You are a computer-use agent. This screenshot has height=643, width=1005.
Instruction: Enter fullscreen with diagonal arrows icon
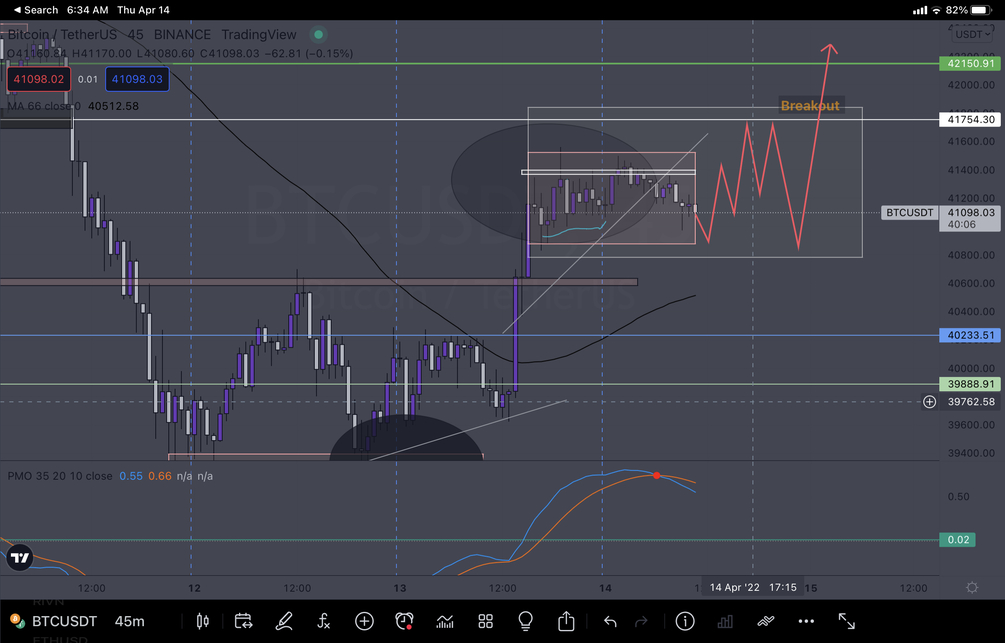click(847, 621)
